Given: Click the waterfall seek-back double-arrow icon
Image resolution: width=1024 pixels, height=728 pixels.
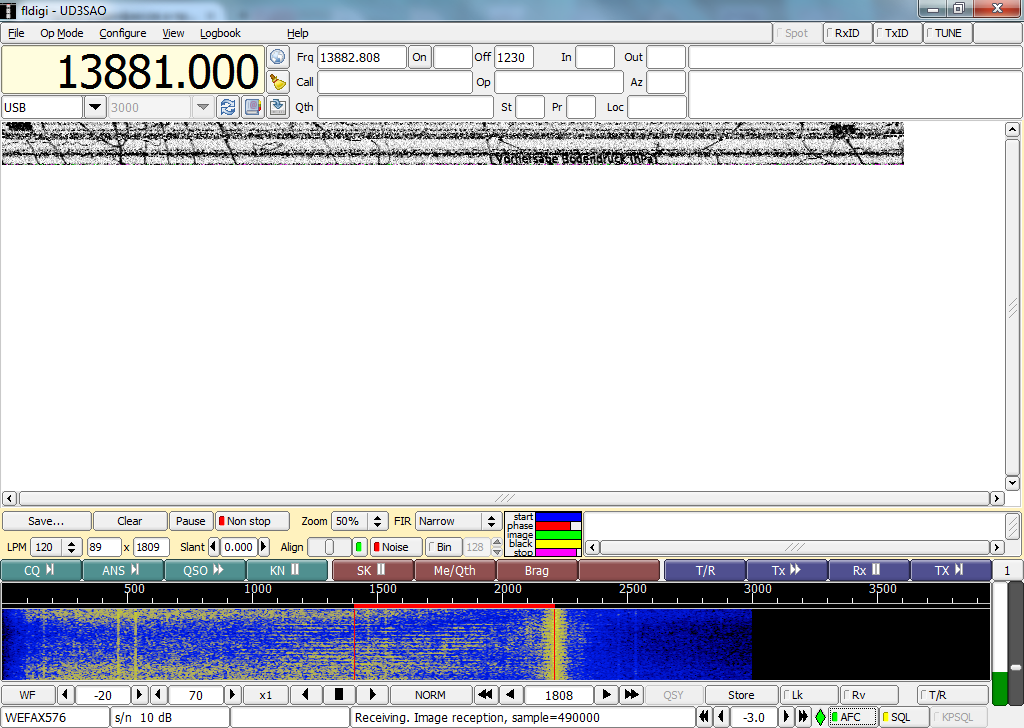Looking at the screenshot, I should [485, 694].
